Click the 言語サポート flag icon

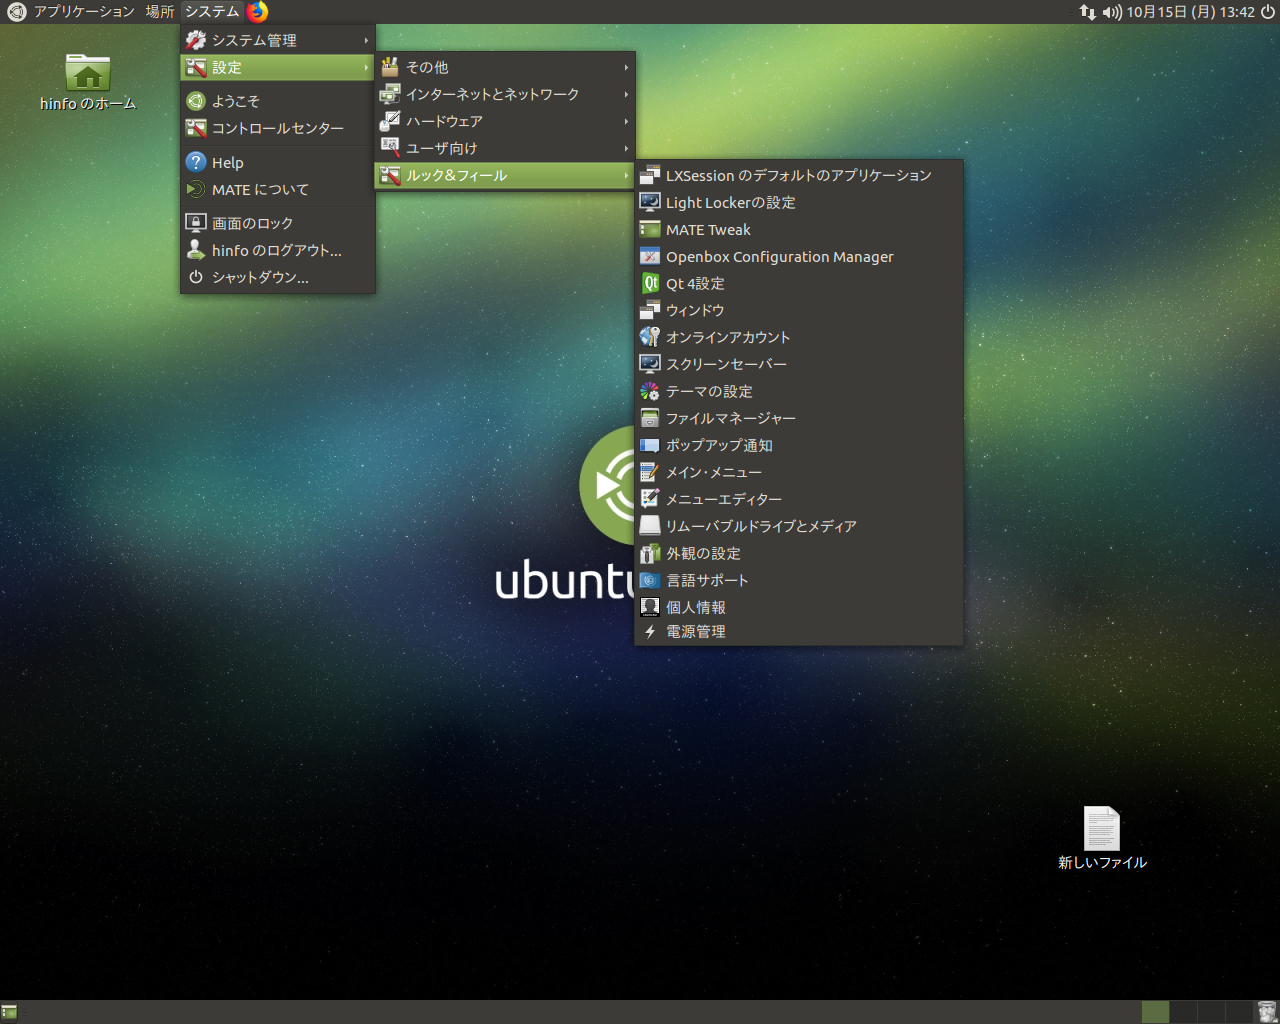point(650,580)
